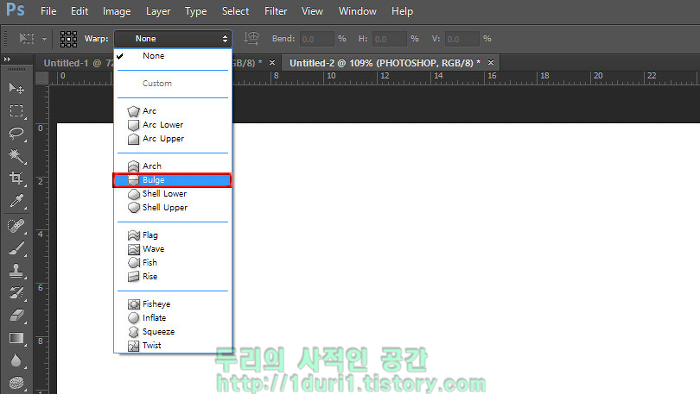Choose Twist warp style
Viewport: 700px width, 394px height.
173,345
